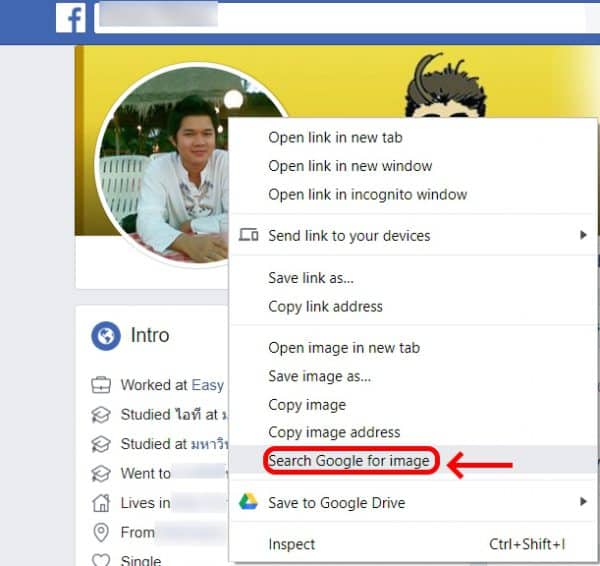Click the home icon beside Lives in
The image size is (600, 566).
[x=101, y=503]
